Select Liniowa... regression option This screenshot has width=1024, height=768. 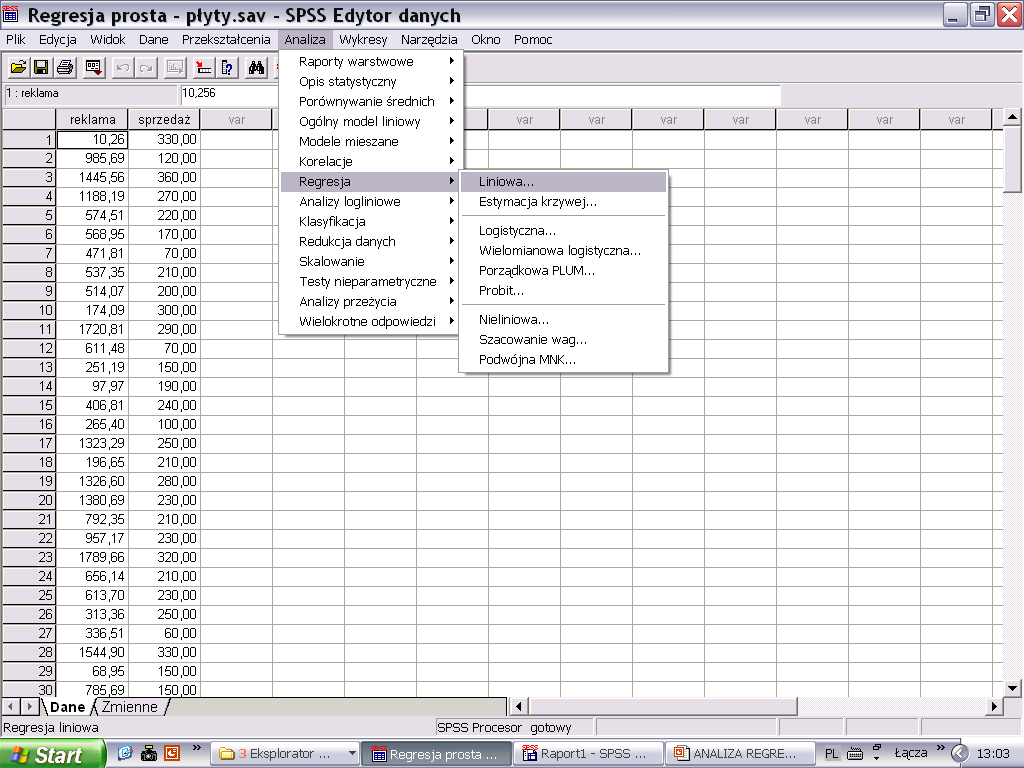tap(506, 182)
